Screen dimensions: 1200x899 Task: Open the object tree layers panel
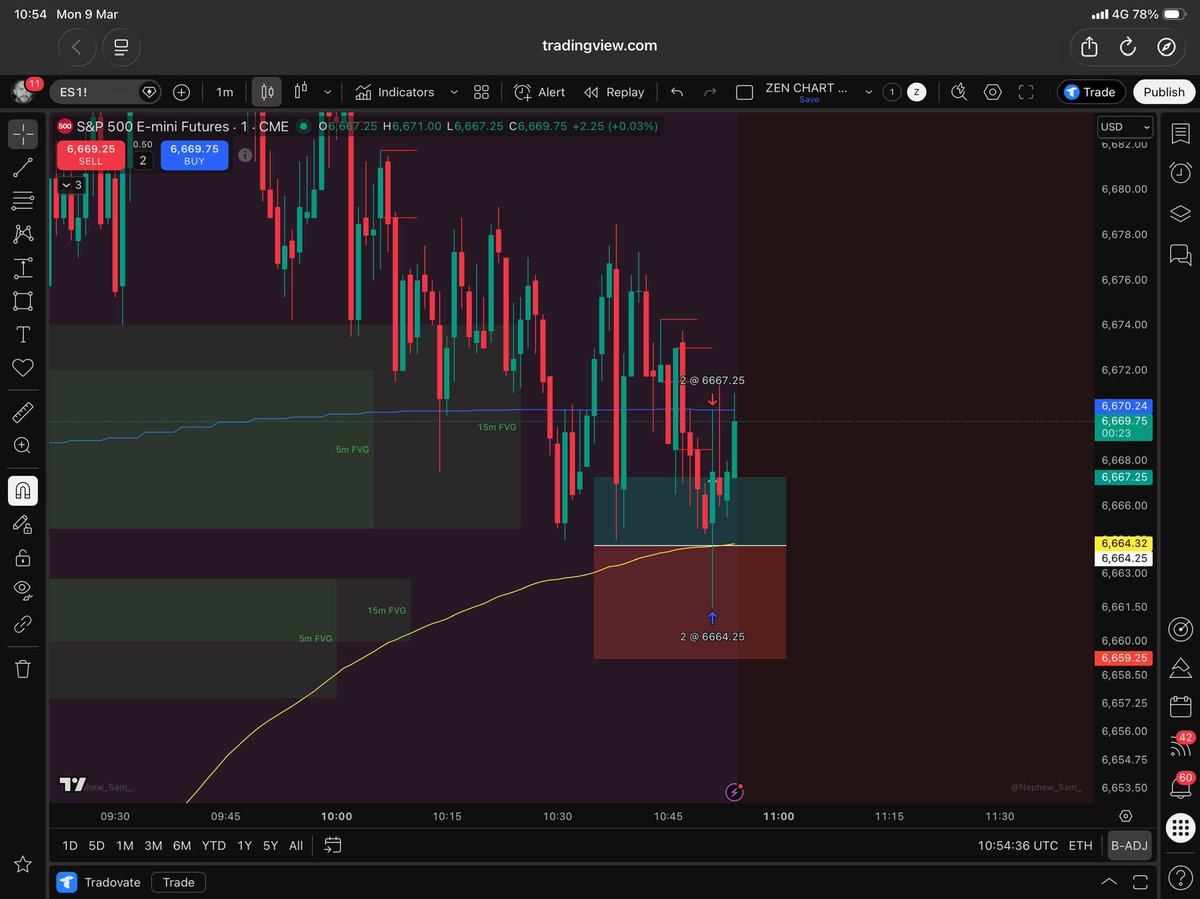[1180, 214]
